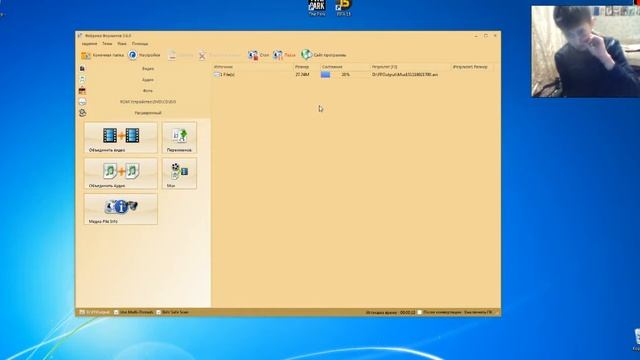Open Сайт программы globe button
The width and height of the screenshot is (640, 360).
pos(324,55)
